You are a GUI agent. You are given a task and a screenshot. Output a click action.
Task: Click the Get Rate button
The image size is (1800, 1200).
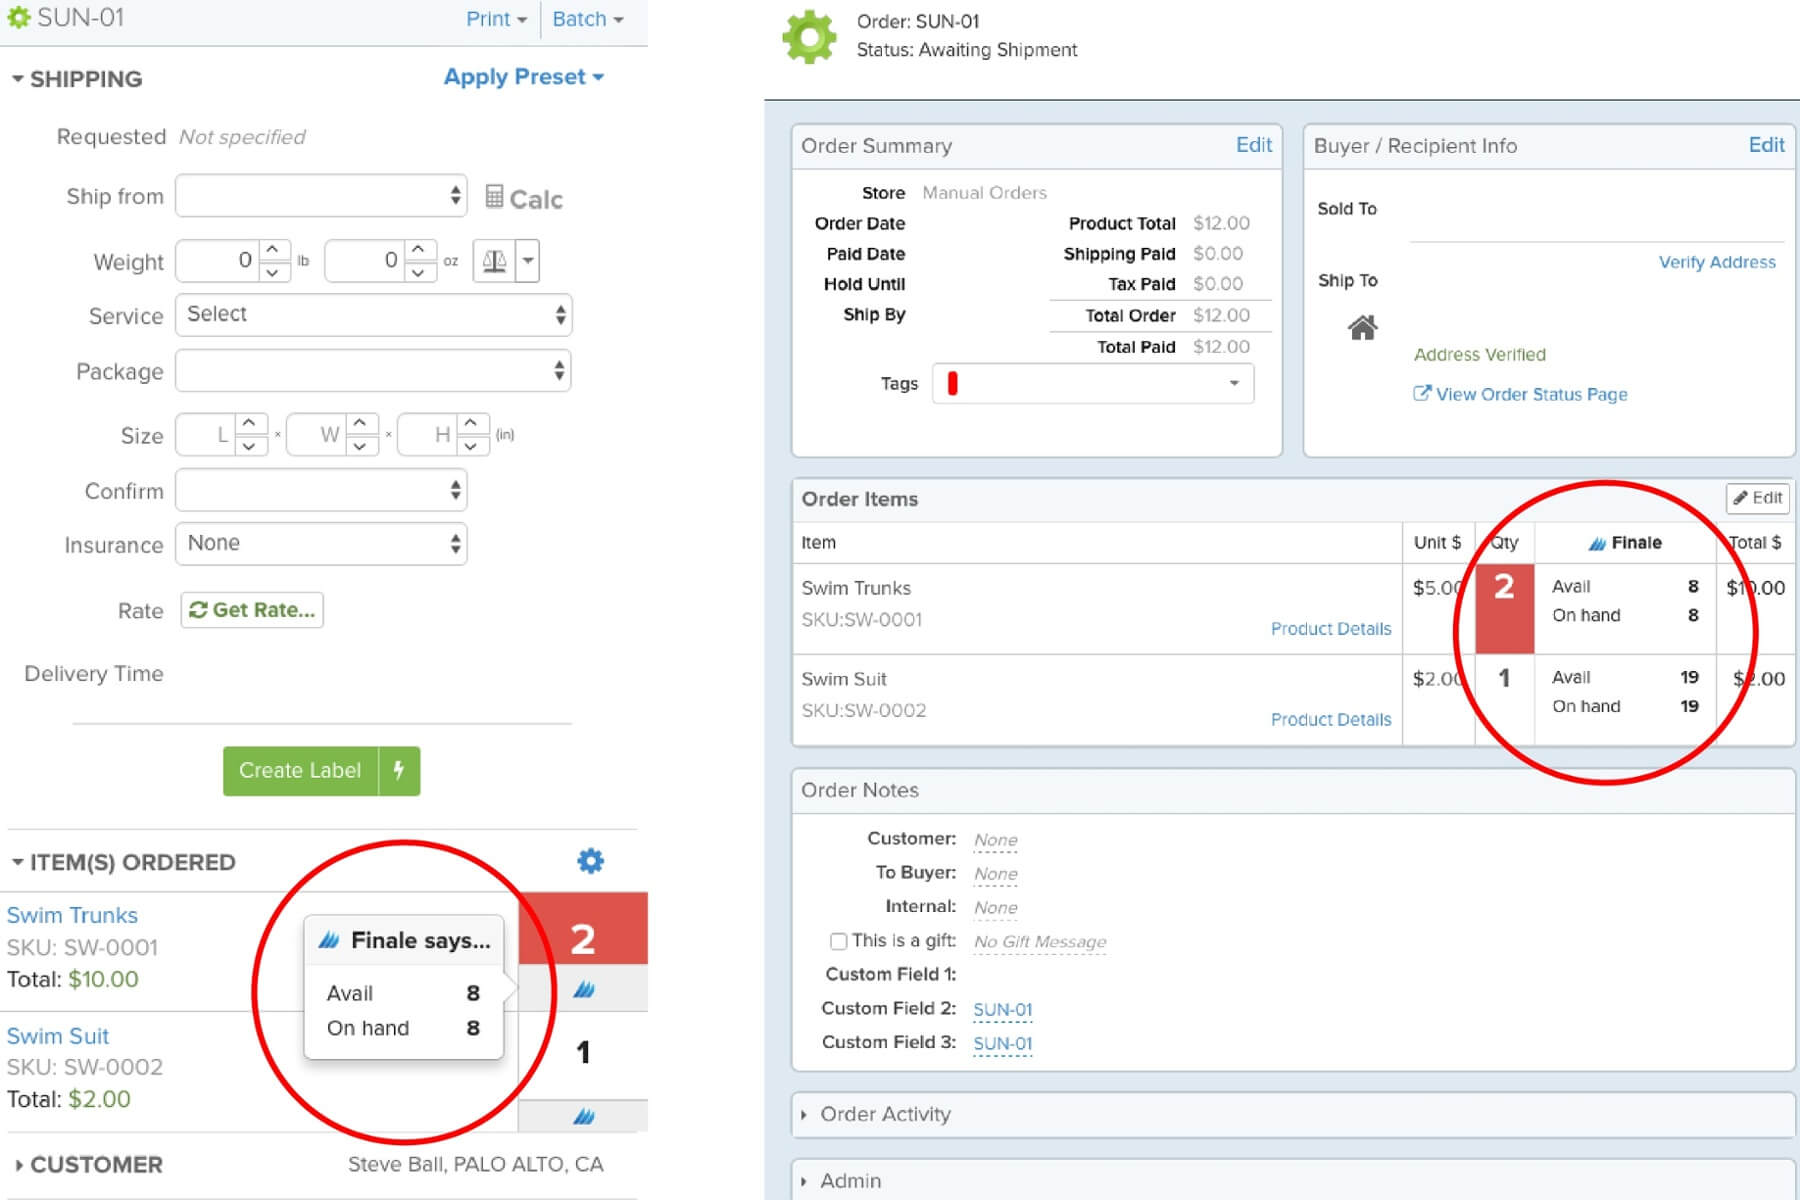tap(252, 610)
